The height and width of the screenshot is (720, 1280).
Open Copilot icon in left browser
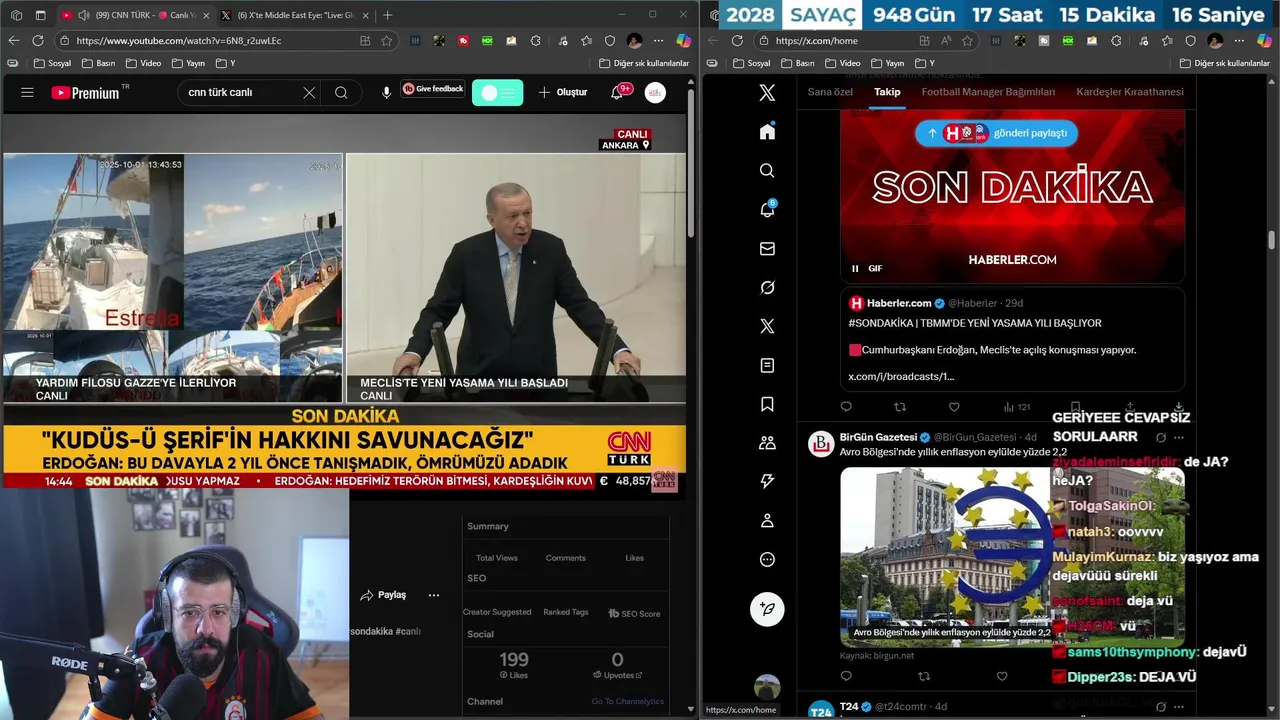point(683,41)
